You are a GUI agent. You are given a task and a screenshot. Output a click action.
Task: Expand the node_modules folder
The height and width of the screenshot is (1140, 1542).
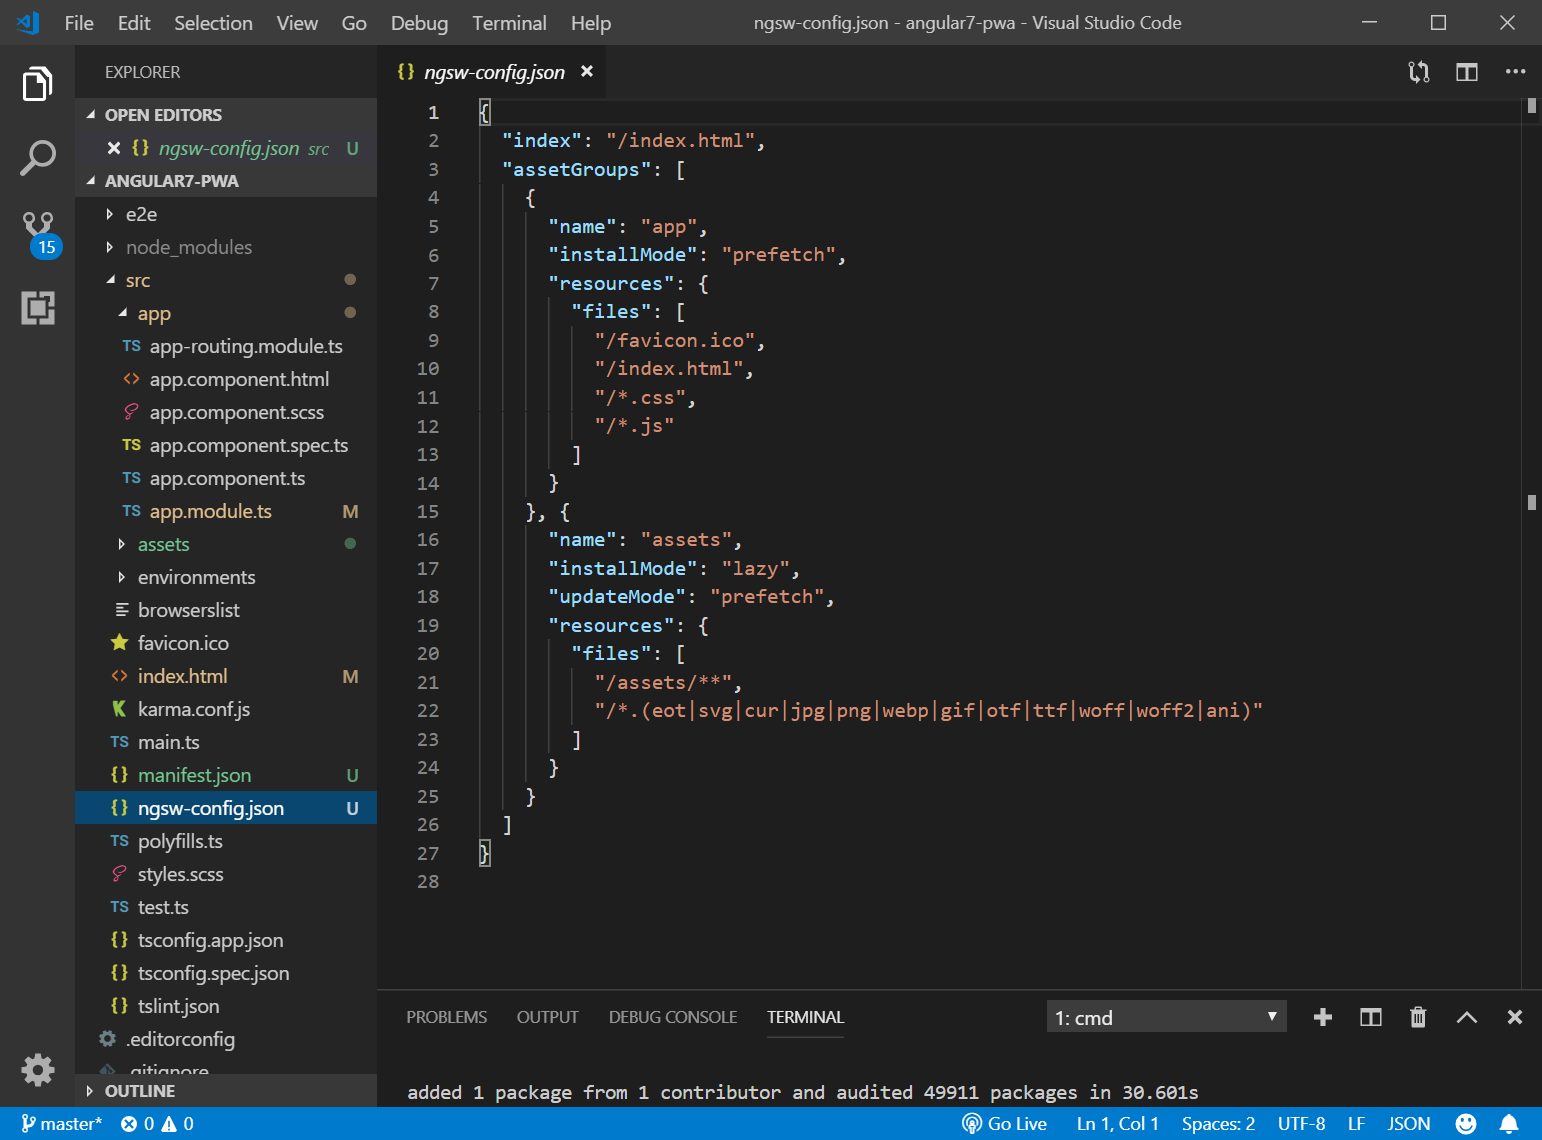click(x=188, y=247)
